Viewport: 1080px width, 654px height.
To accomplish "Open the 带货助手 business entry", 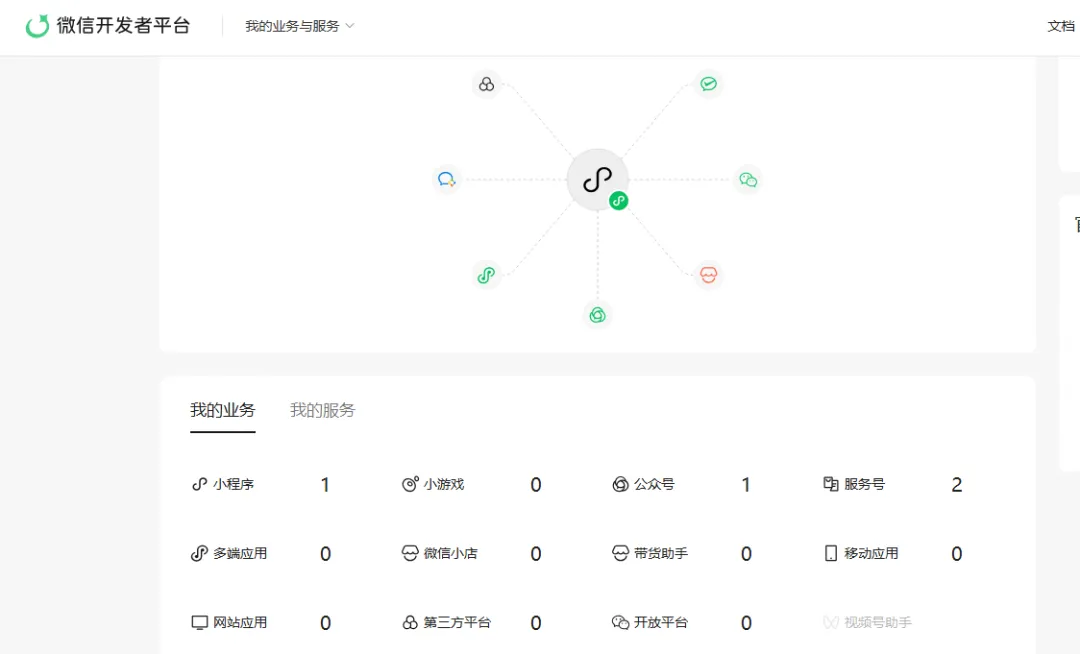I will (661, 553).
